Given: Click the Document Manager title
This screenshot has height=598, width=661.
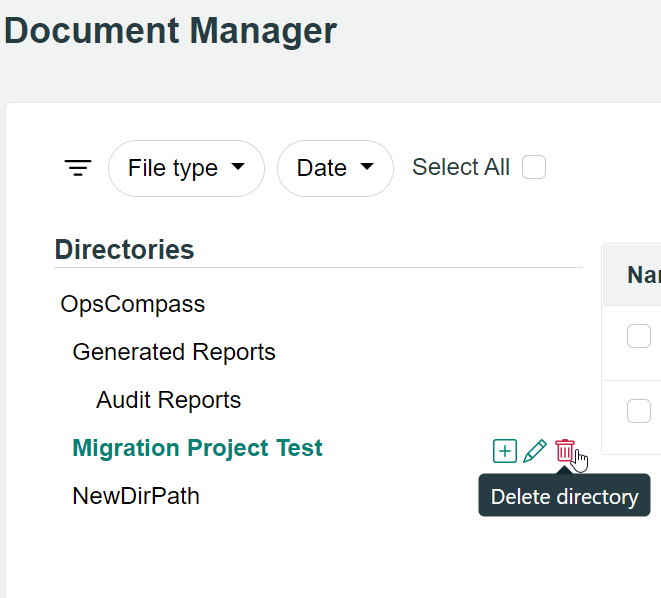Looking at the screenshot, I should click(170, 30).
